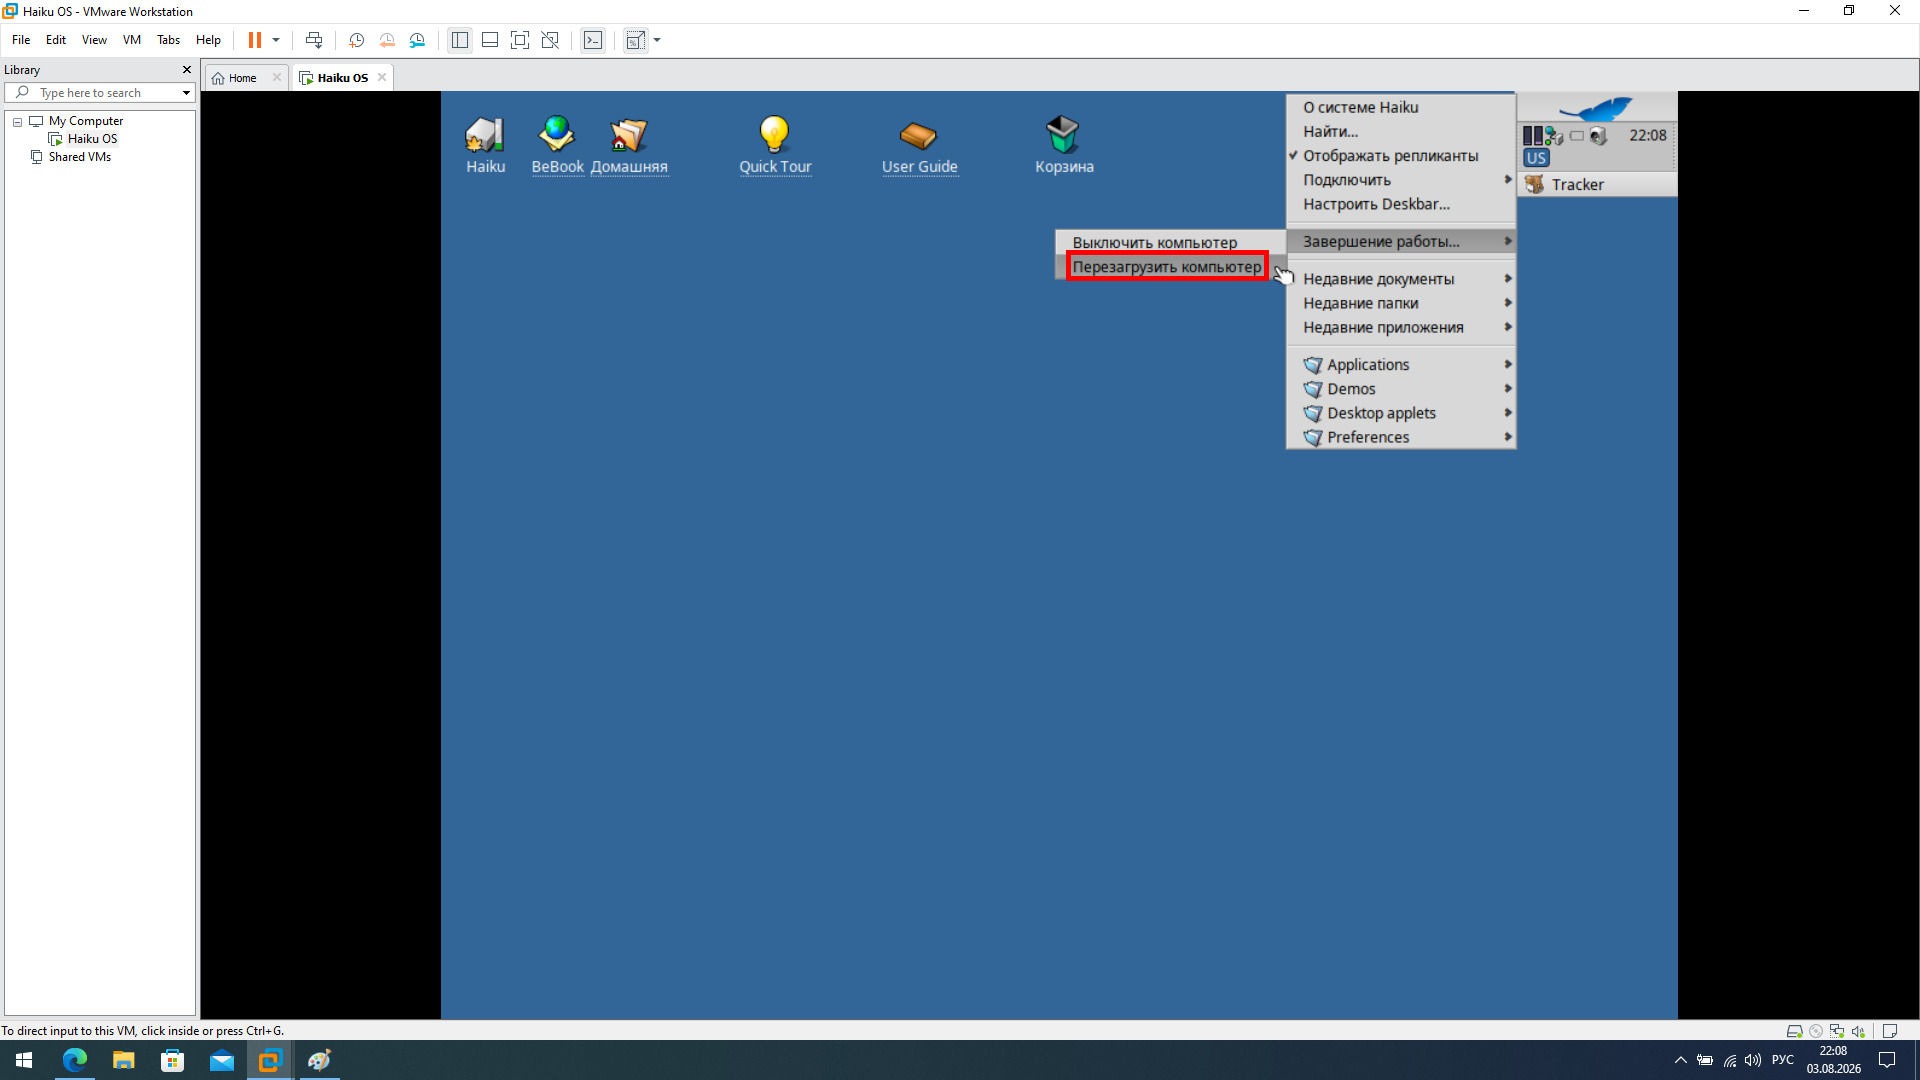Choose "Найти..." from the Deskbar menu
The image size is (1920, 1080).
pyautogui.click(x=1401, y=131)
